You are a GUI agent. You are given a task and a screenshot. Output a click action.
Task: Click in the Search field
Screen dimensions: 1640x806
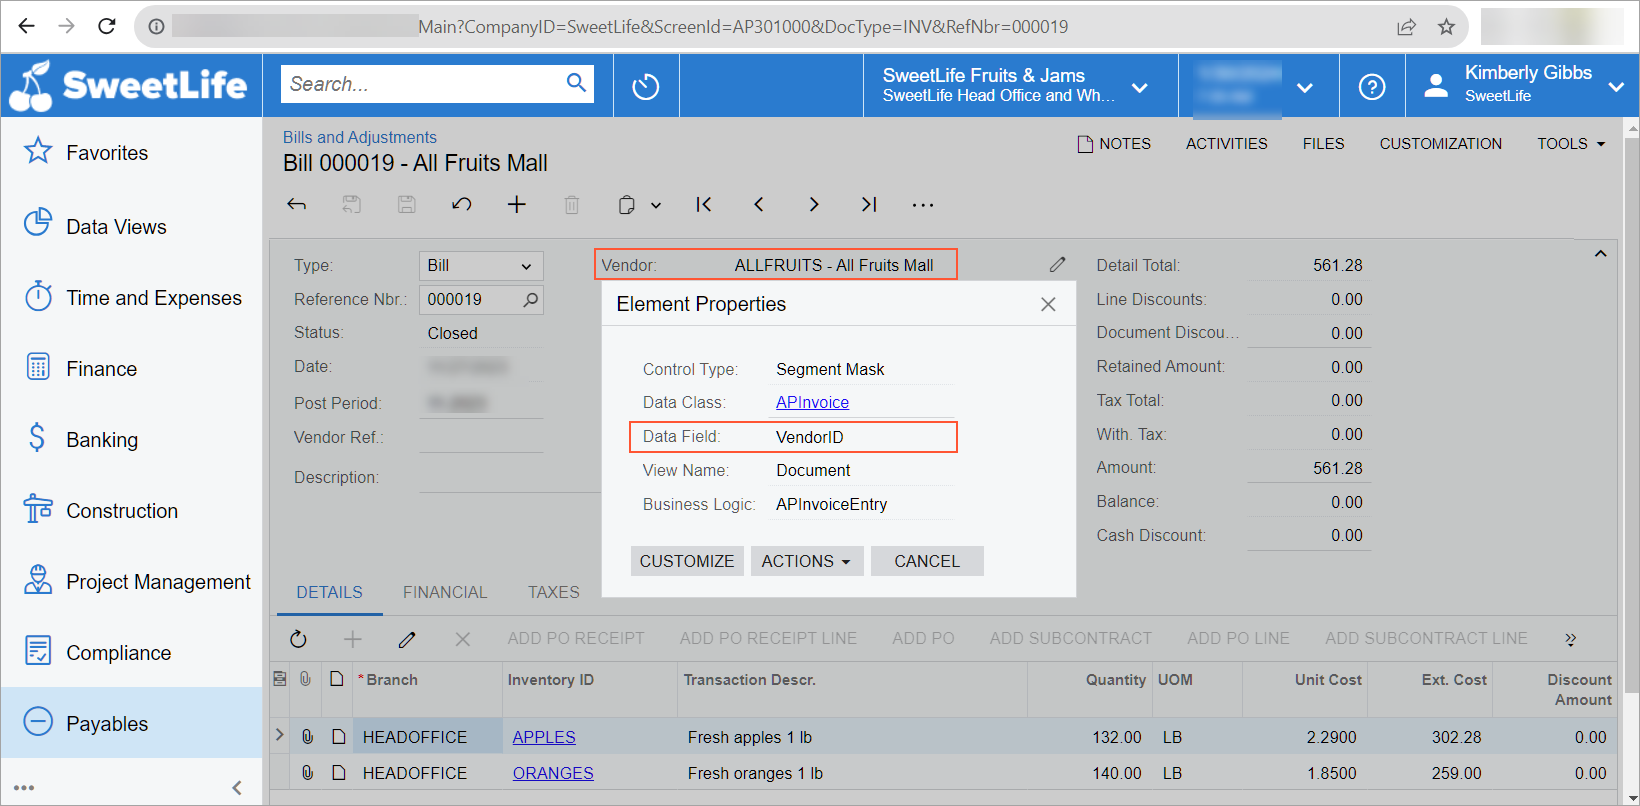click(422, 84)
